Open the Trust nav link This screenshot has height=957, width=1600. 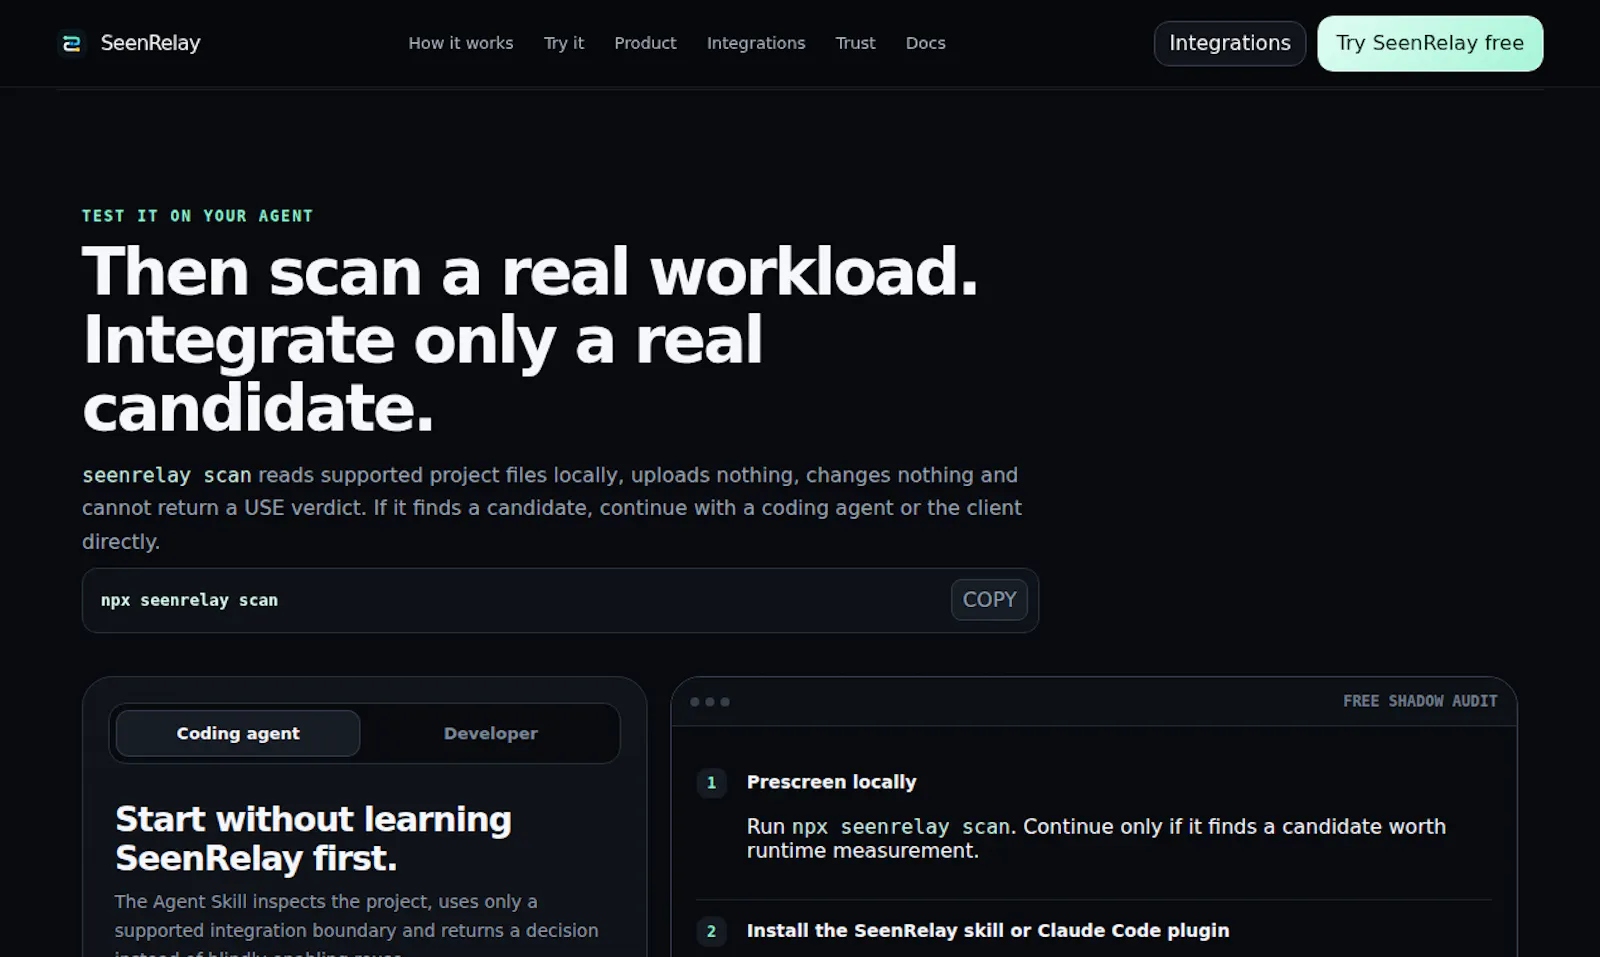click(x=855, y=43)
